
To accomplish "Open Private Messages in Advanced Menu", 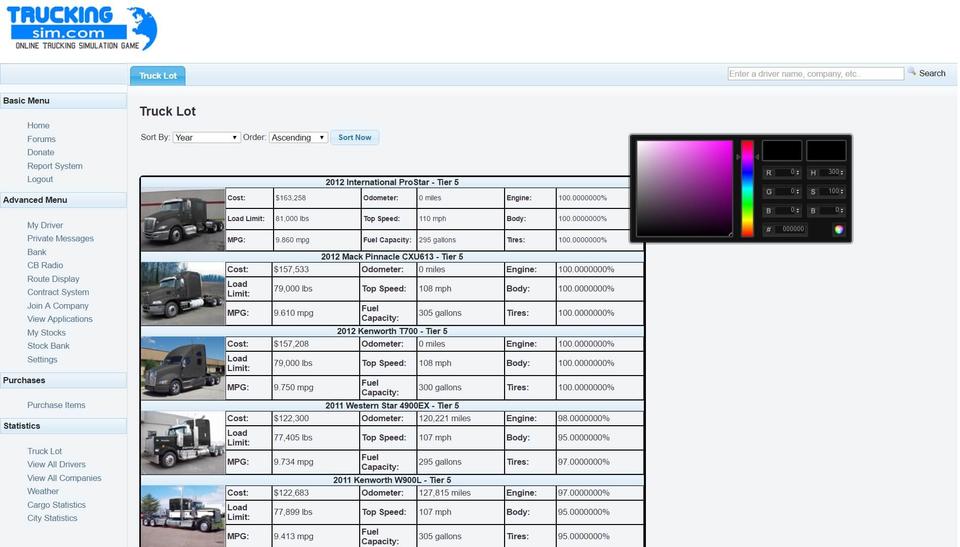I will pyautogui.click(x=60, y=239).
